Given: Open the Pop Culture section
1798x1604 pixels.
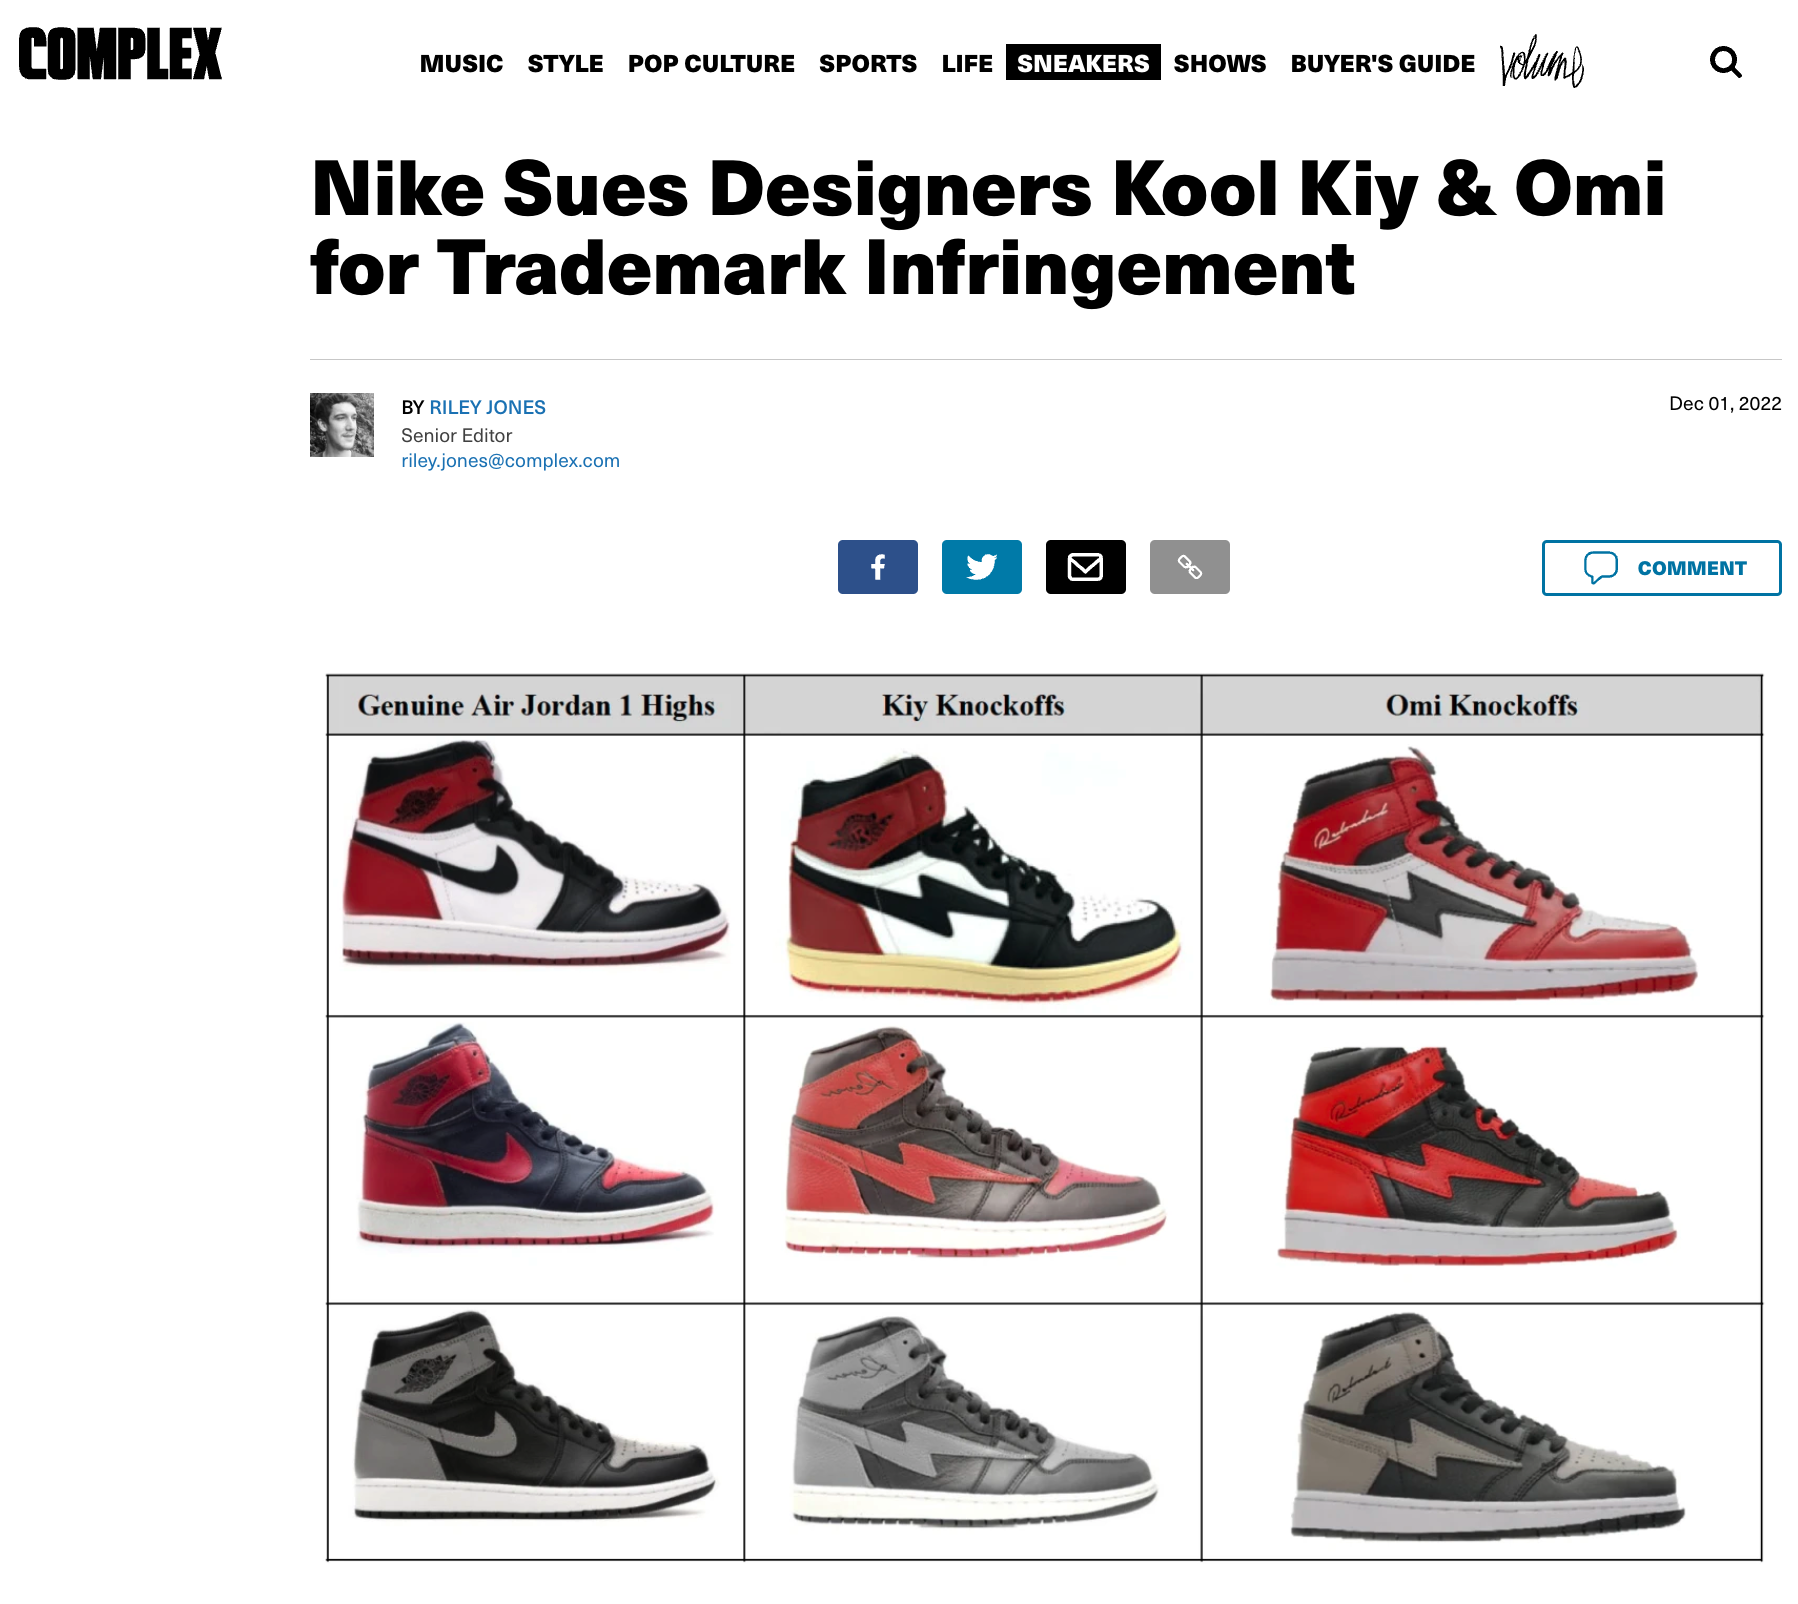Looking at the screenshot, I should point(711,63).
